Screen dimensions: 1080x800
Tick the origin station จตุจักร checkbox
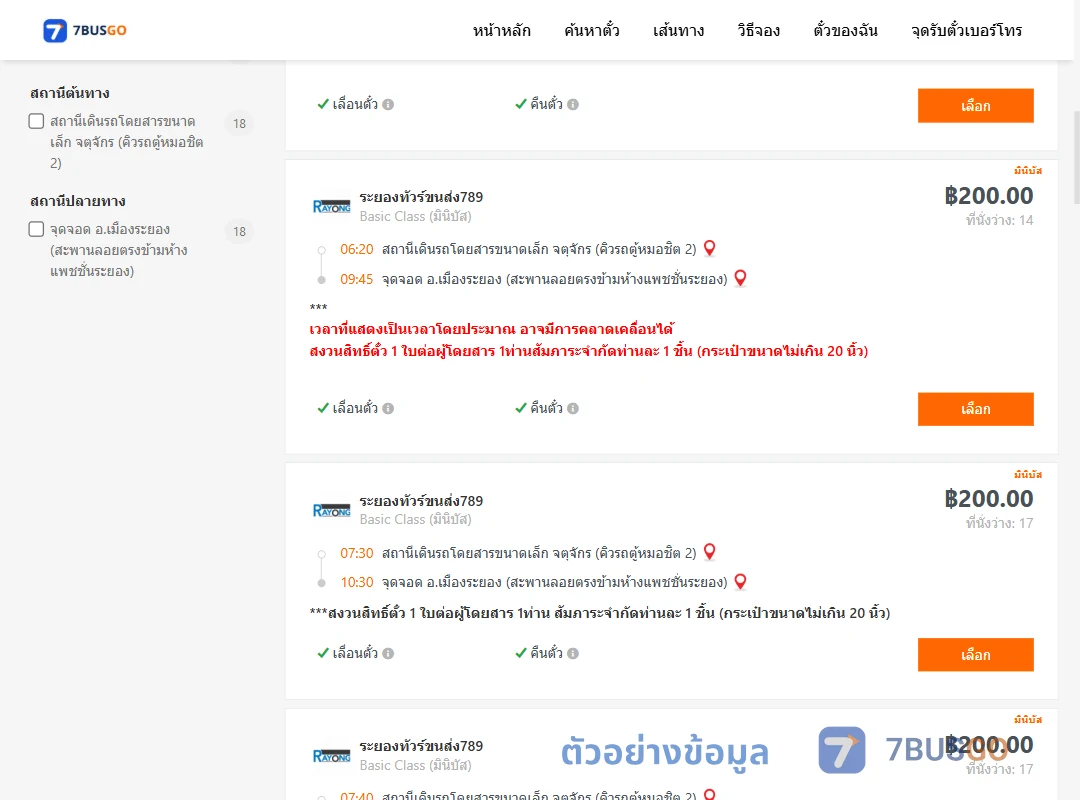pos(37,121)
